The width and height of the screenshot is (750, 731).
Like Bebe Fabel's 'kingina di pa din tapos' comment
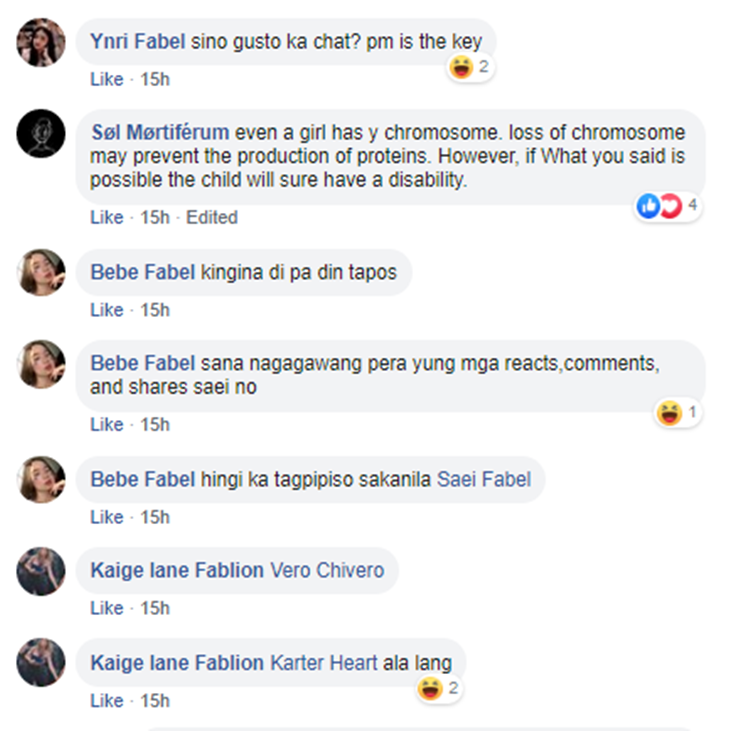106,310
